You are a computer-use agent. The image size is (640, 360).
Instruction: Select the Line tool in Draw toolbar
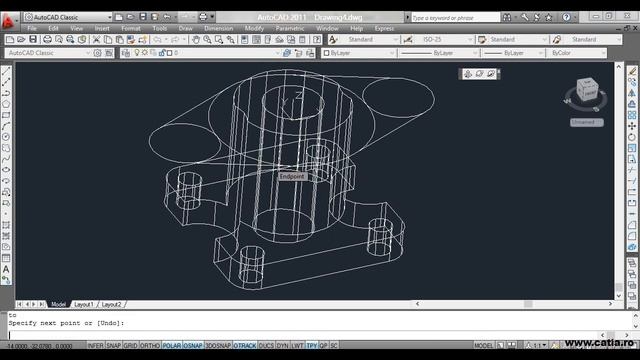(x=6, y=71)
